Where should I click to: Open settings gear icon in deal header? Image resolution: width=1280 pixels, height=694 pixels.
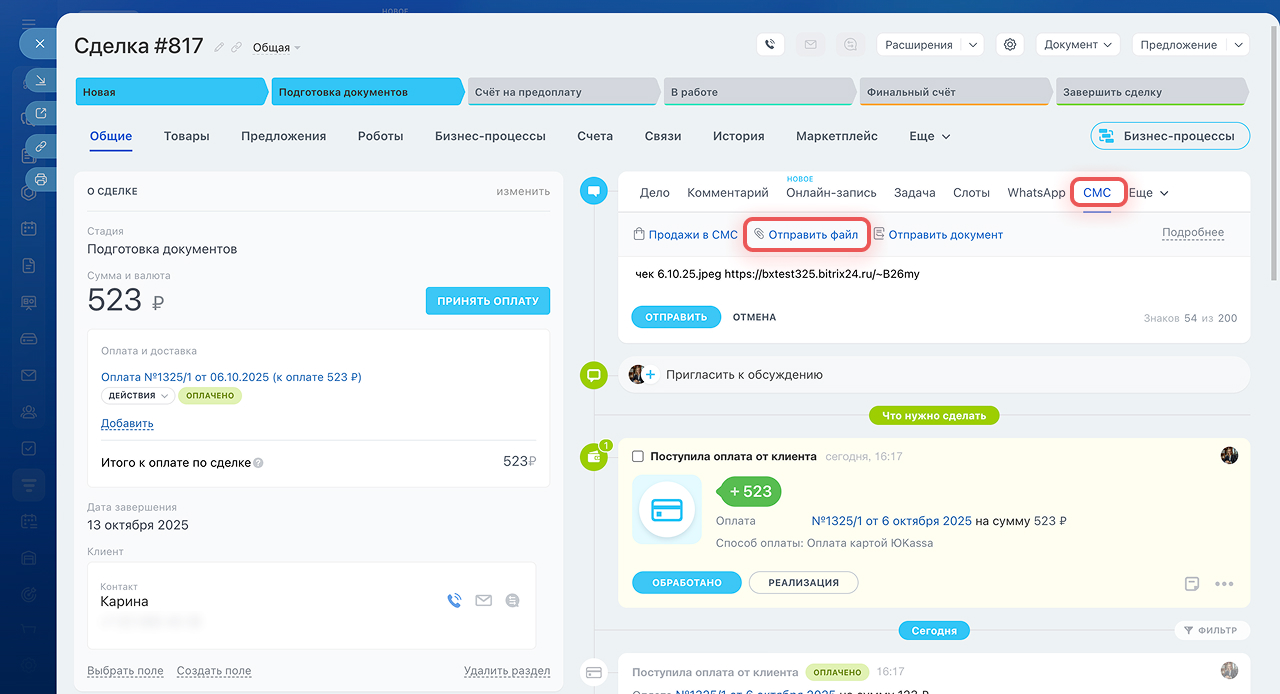point(1010,45)
